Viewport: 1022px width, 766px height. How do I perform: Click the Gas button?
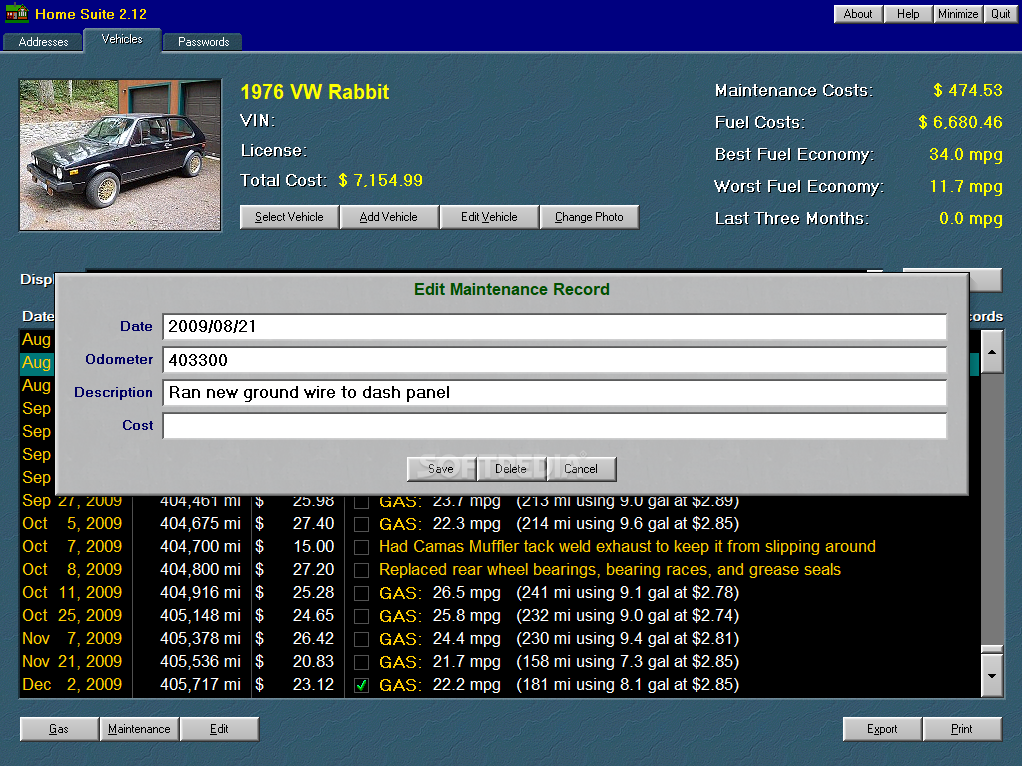click(59, 729)
